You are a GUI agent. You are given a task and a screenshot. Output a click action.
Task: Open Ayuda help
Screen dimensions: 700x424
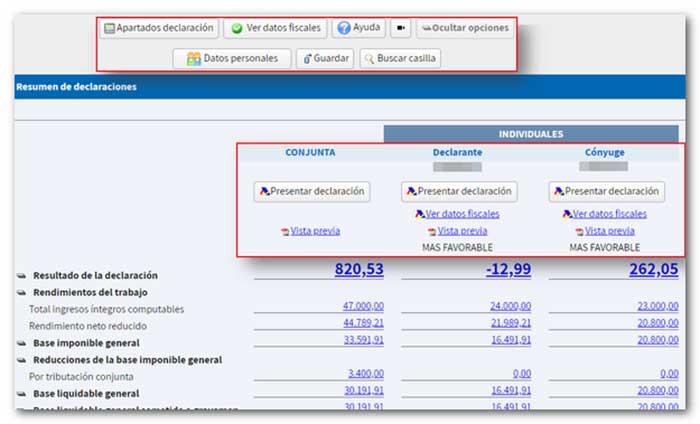point(358,28)
